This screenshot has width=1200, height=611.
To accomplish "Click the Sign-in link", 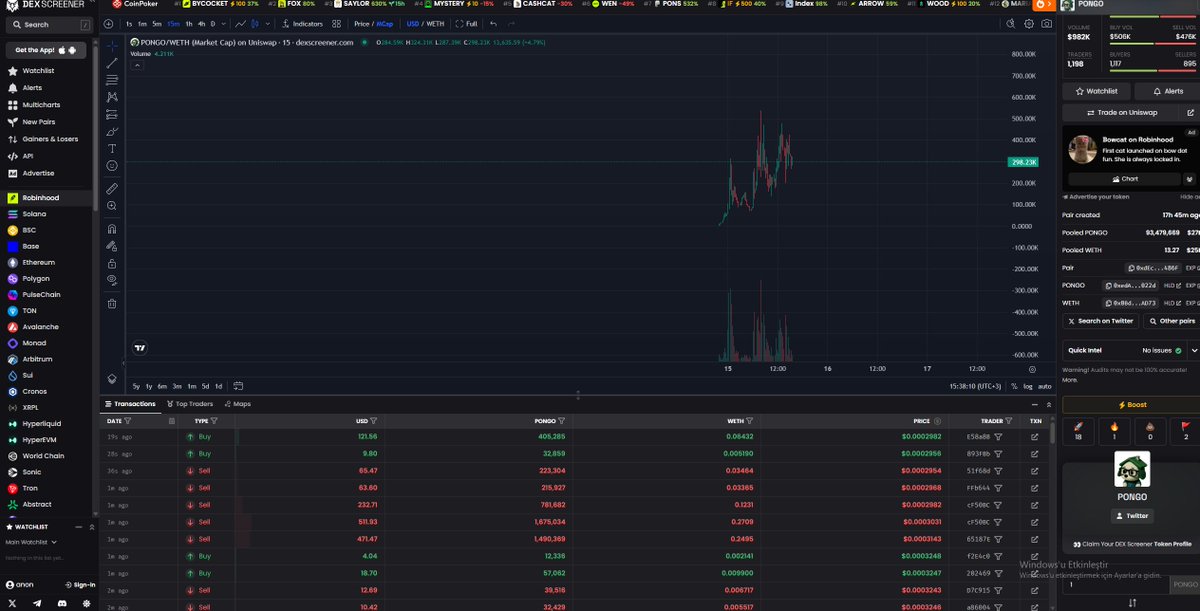I will coord(80,585).
